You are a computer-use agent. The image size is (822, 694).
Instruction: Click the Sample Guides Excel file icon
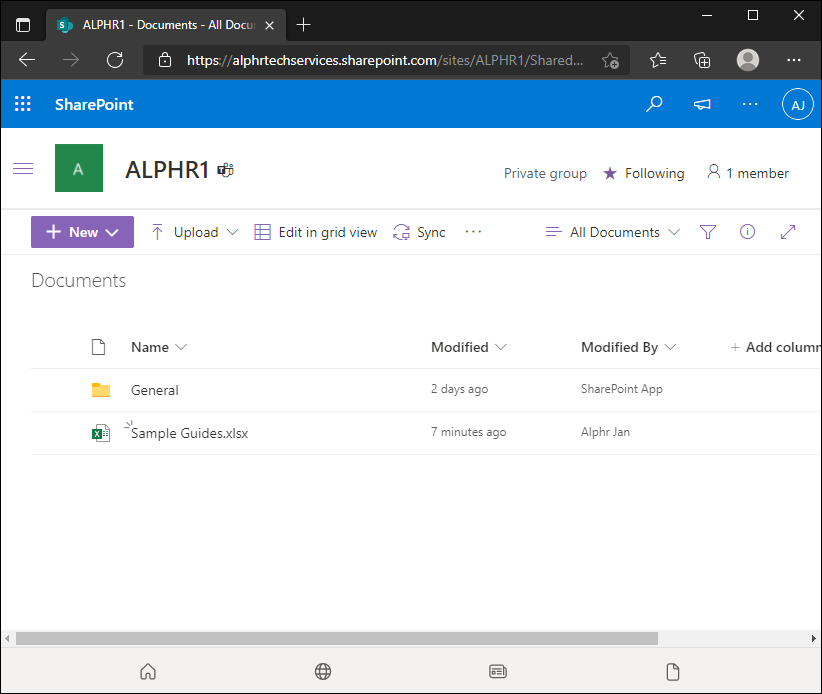pos(101,433)
